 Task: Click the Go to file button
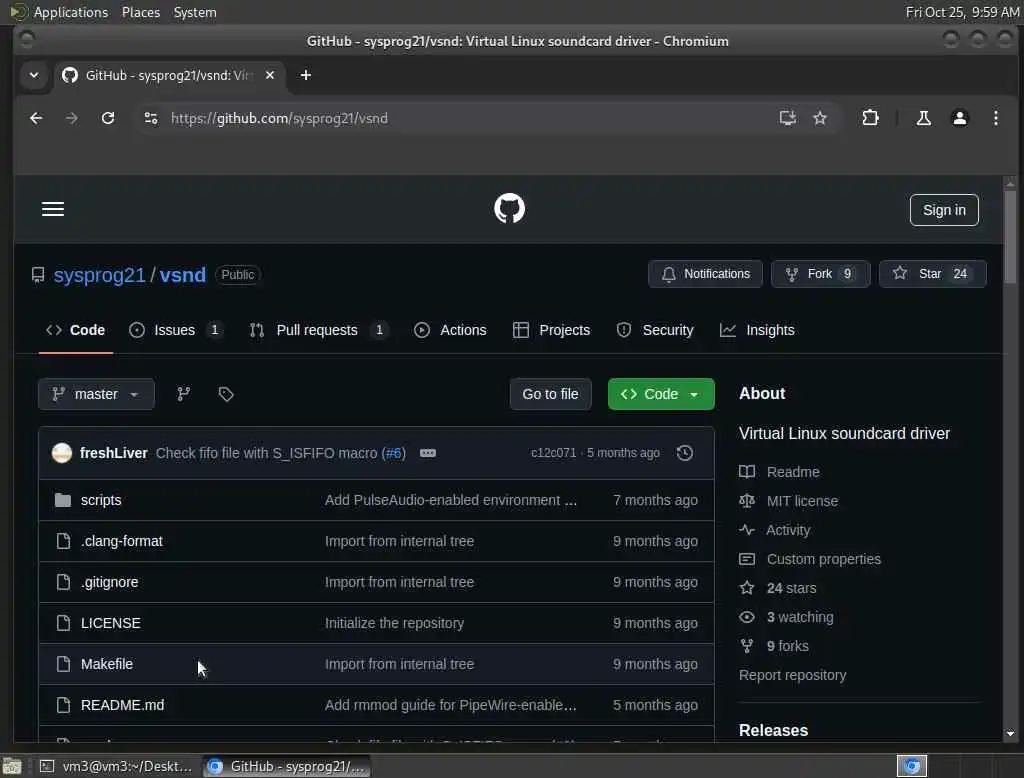click(x=551, y=394)
